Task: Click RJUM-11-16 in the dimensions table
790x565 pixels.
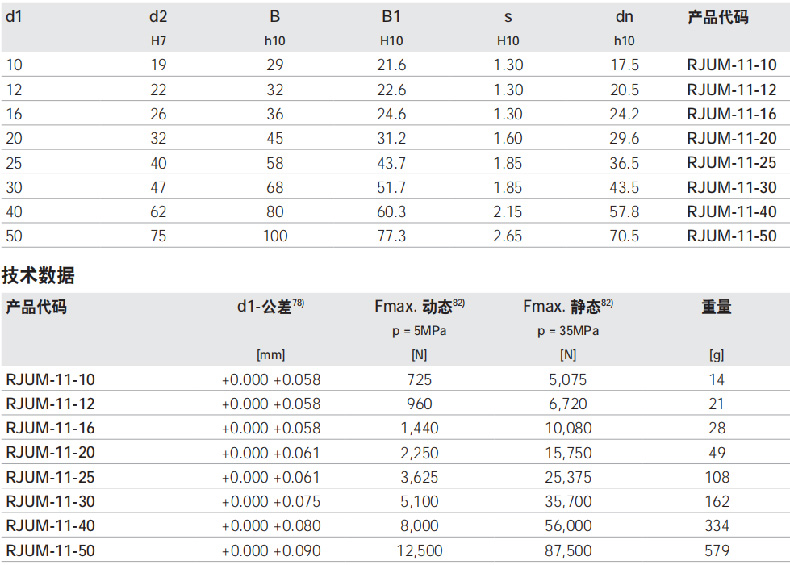Action: click(x=731, y=114)
